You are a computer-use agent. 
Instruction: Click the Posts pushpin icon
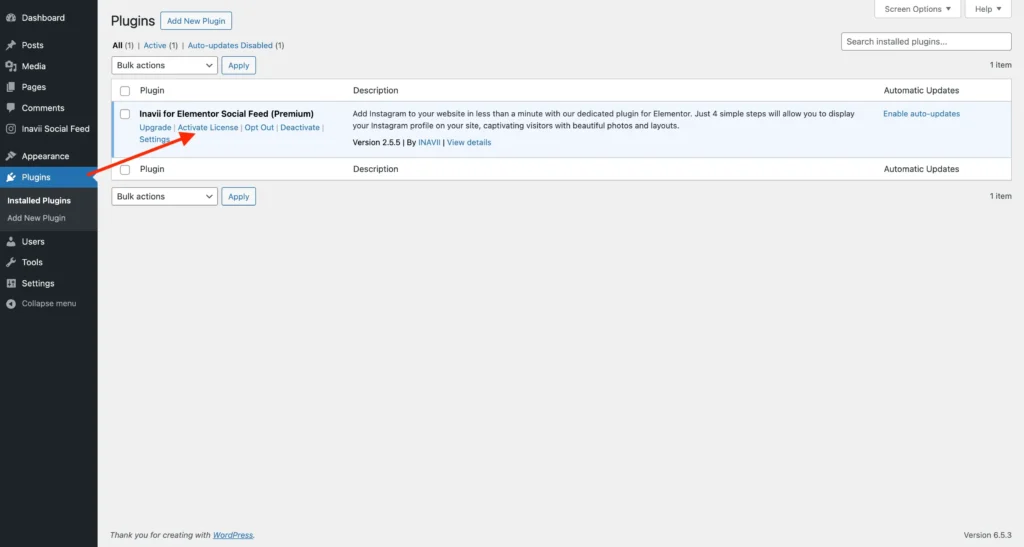pyautogui.click(x=11, y=45)
